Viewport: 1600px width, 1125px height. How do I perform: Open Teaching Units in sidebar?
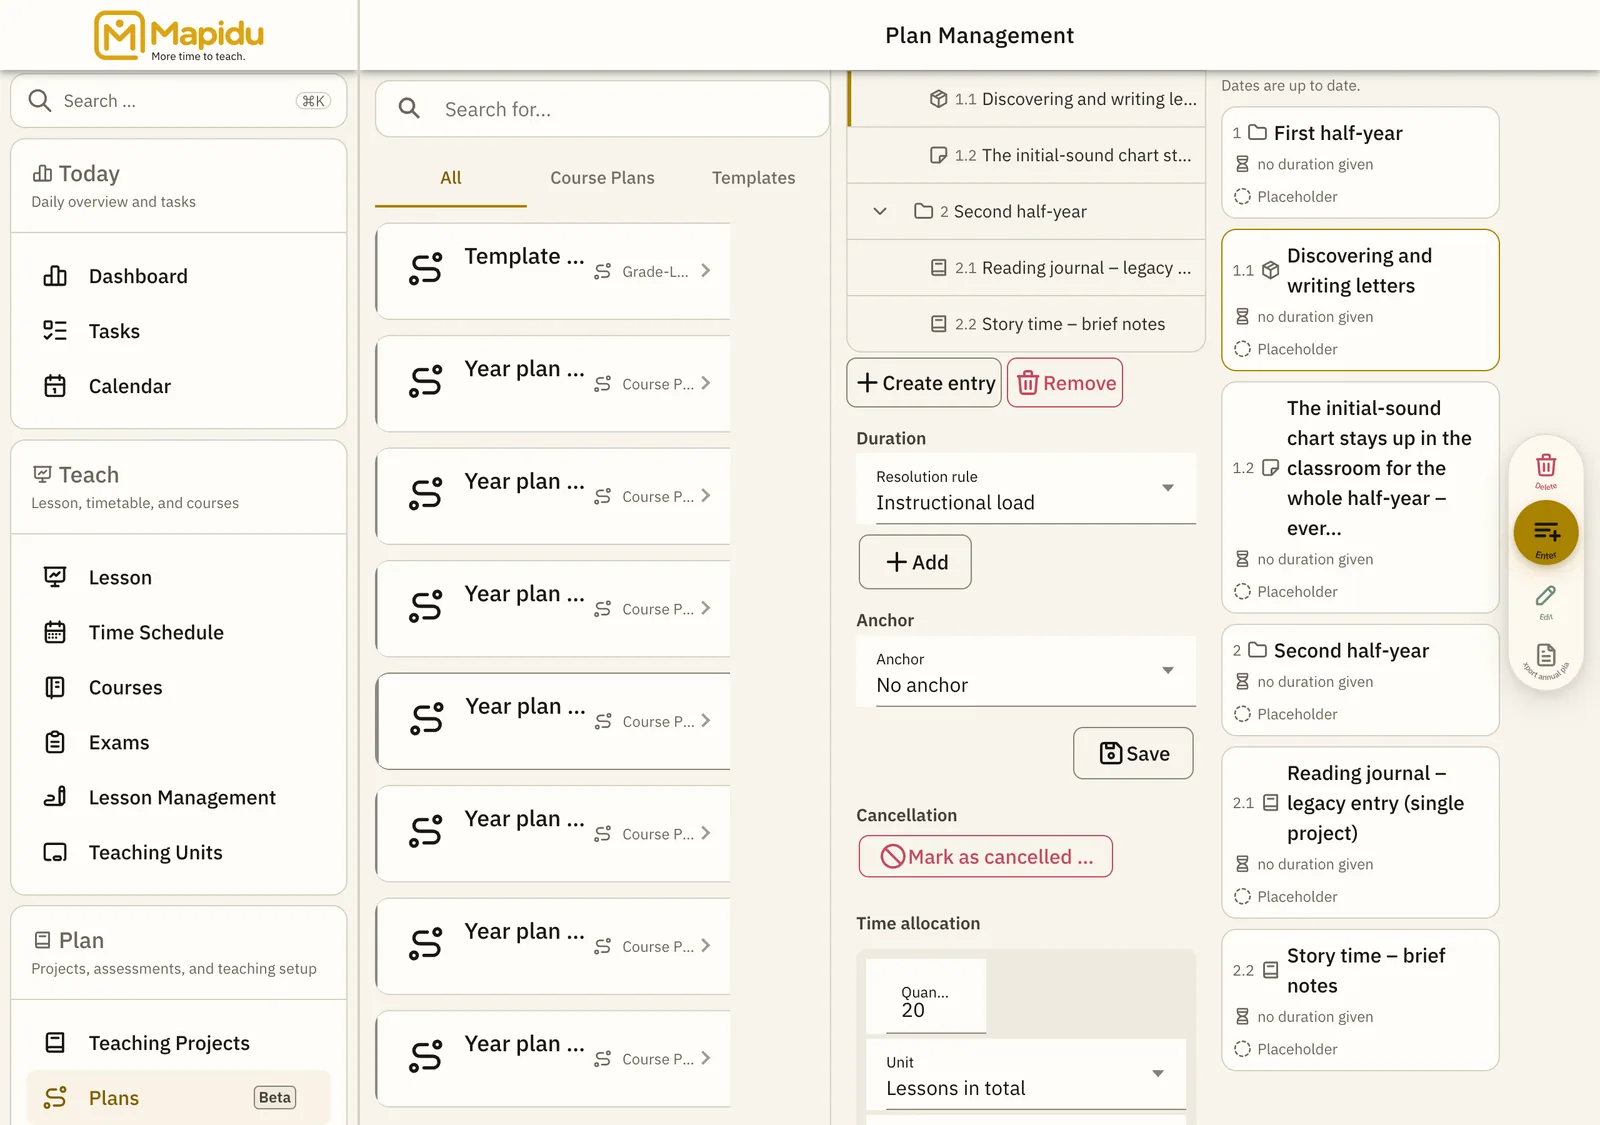[x=179, y=852]
